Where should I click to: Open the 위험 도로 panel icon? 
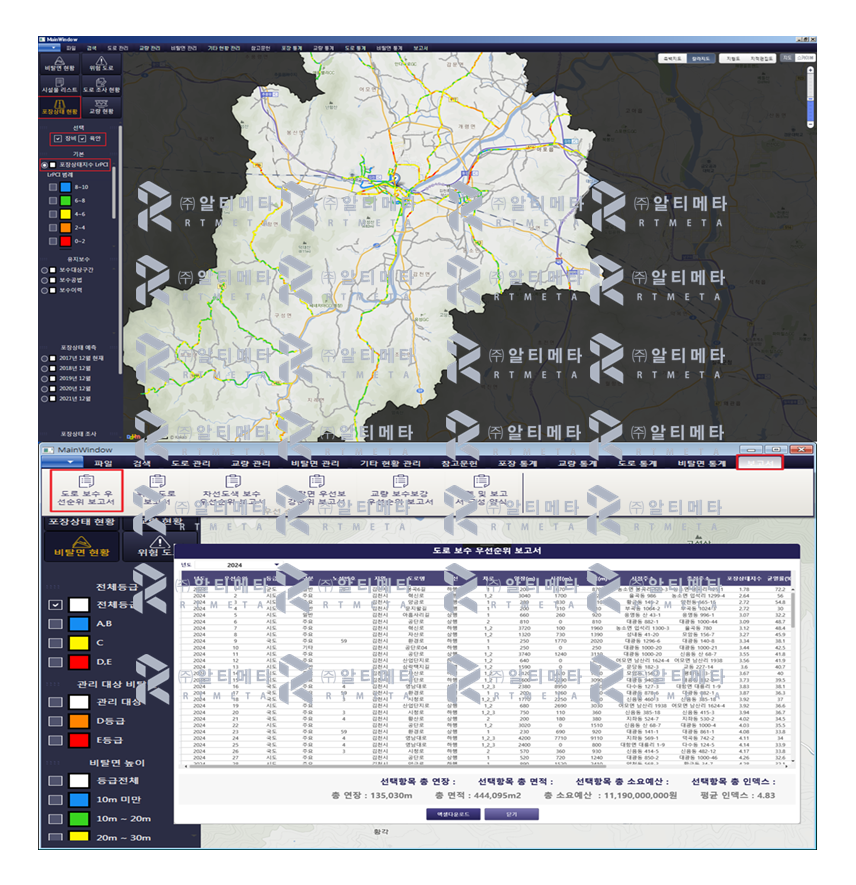coord(101,64)
